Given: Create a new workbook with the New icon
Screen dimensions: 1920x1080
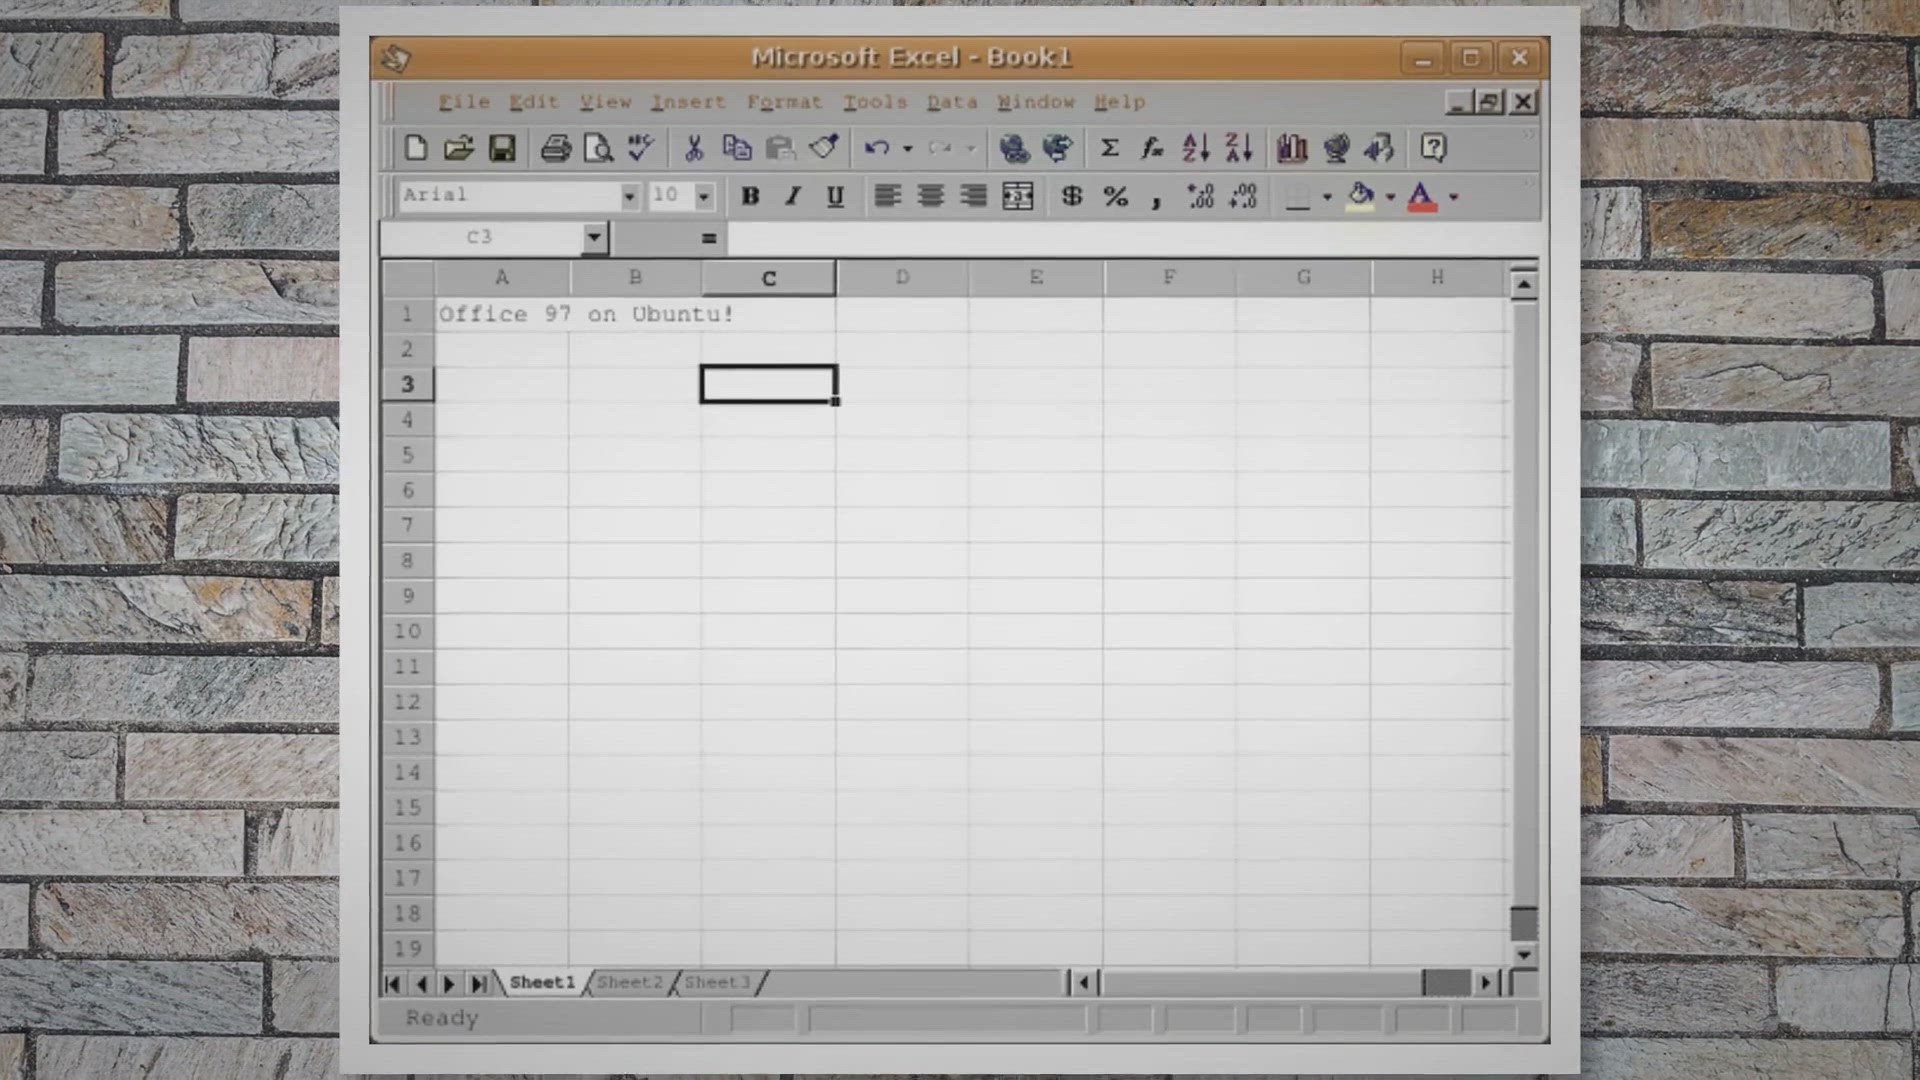Looking at the screenshot, I should click(x=416, y=148).
